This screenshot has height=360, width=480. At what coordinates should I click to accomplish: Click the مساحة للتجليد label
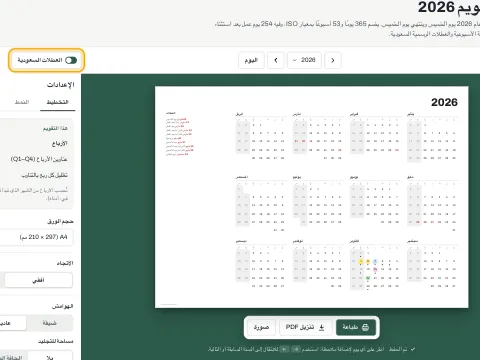[x=56, y=341]
